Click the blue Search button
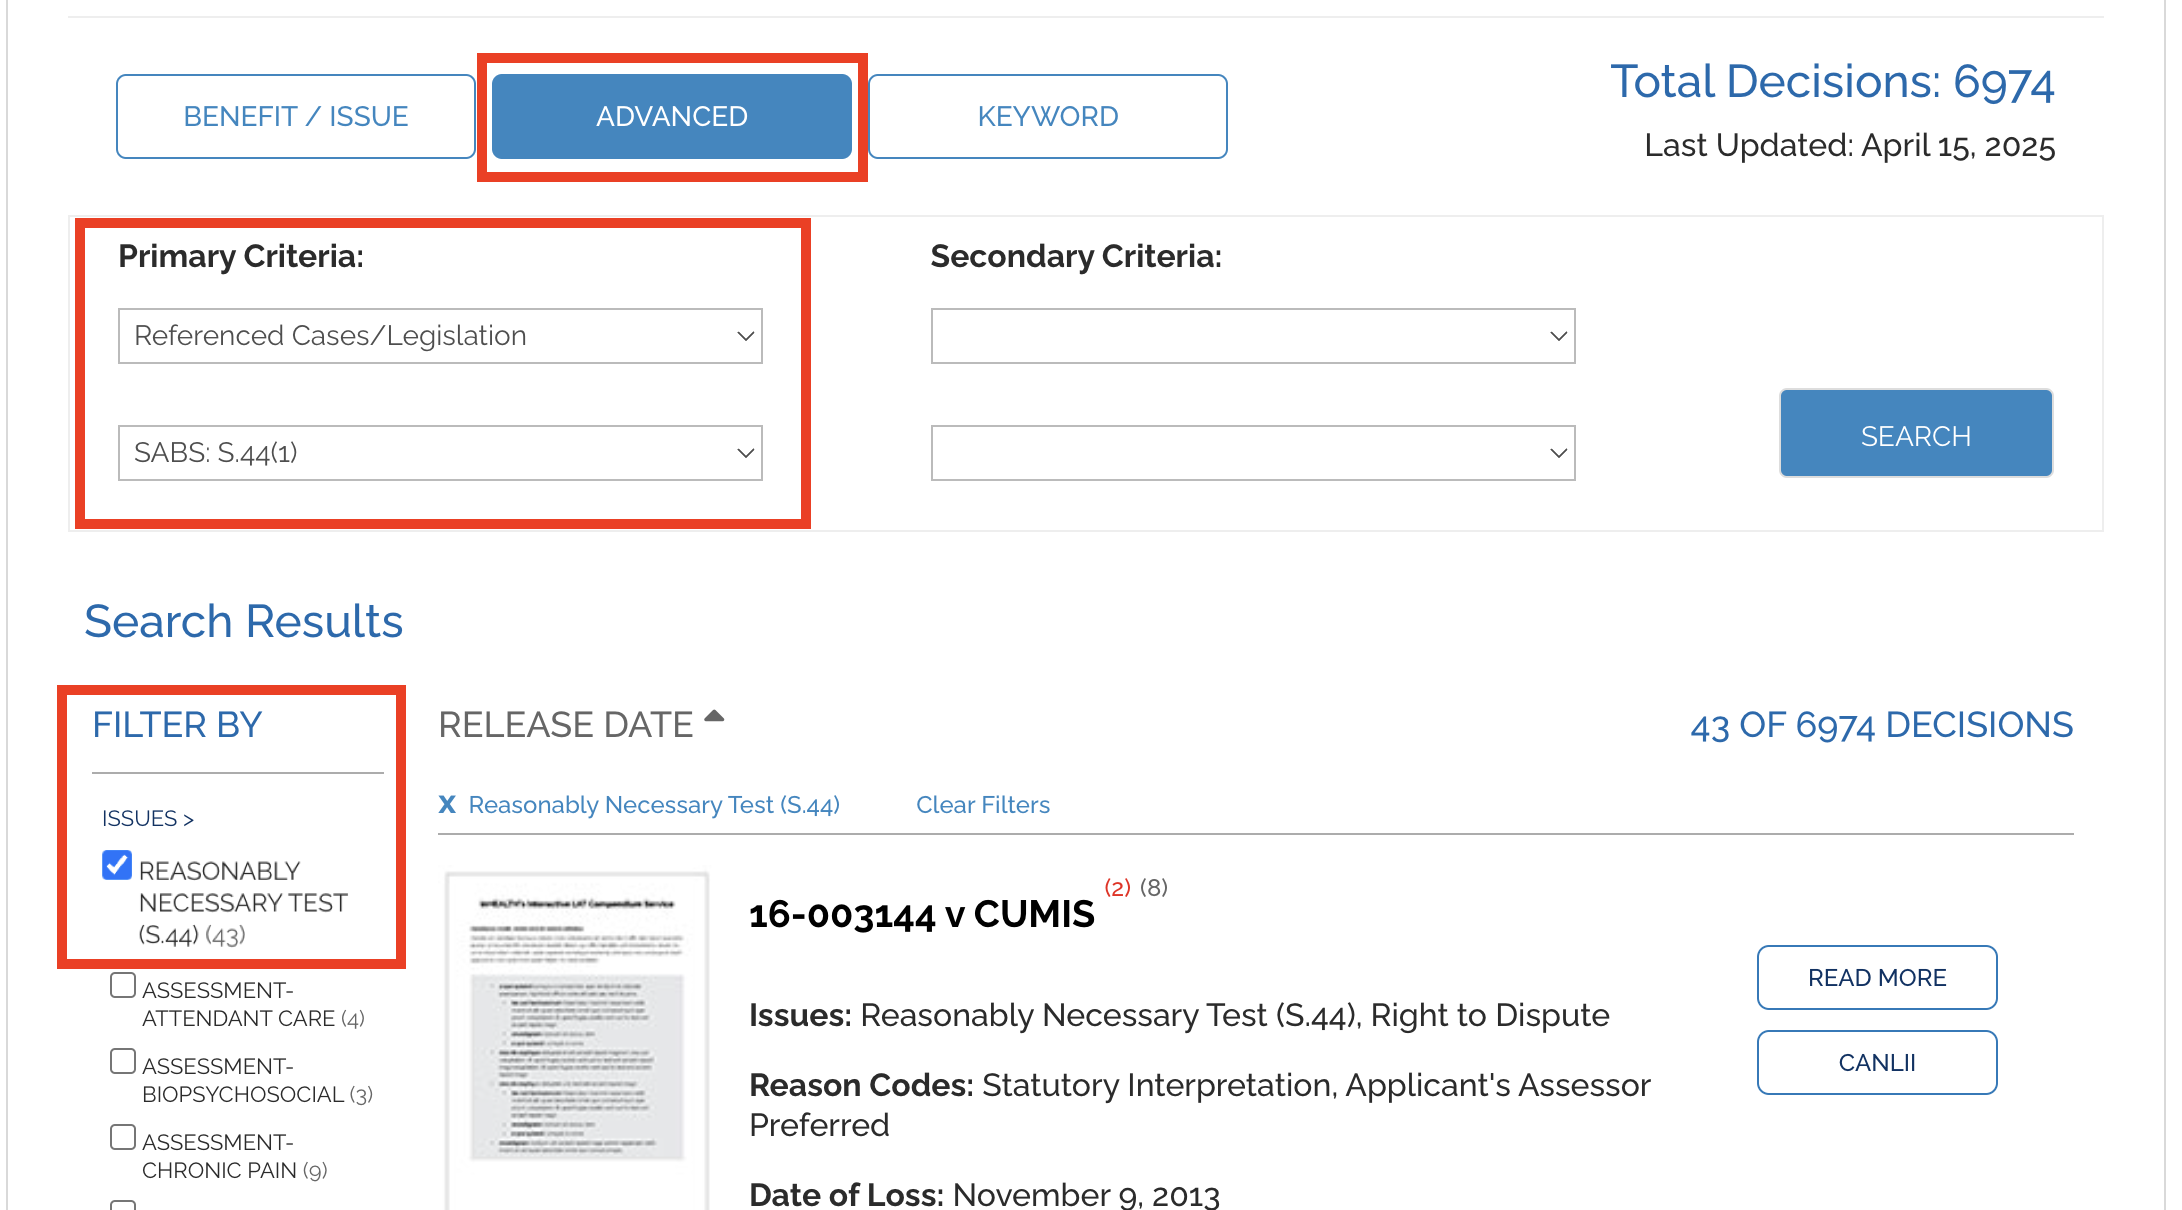This screenshot has height=1210, width=2182. click(x=1916, y=434)
